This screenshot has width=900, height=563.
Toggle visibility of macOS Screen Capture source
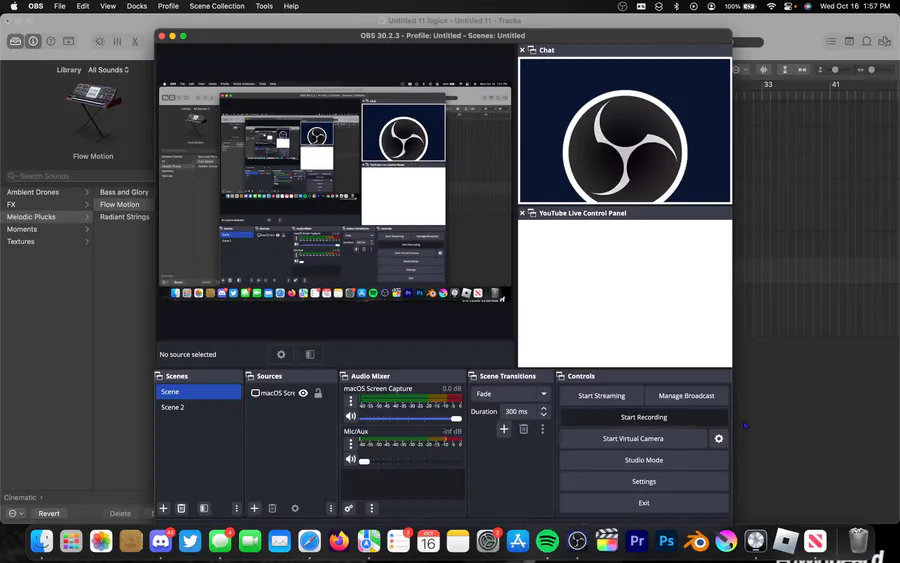click(x=303, y=393)
